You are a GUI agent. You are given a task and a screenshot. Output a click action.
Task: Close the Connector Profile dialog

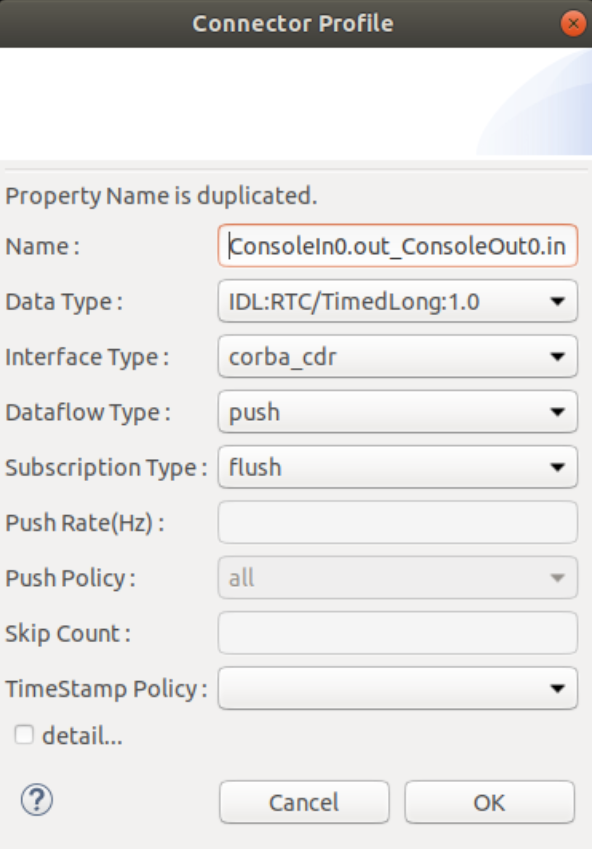click(573, 23)
